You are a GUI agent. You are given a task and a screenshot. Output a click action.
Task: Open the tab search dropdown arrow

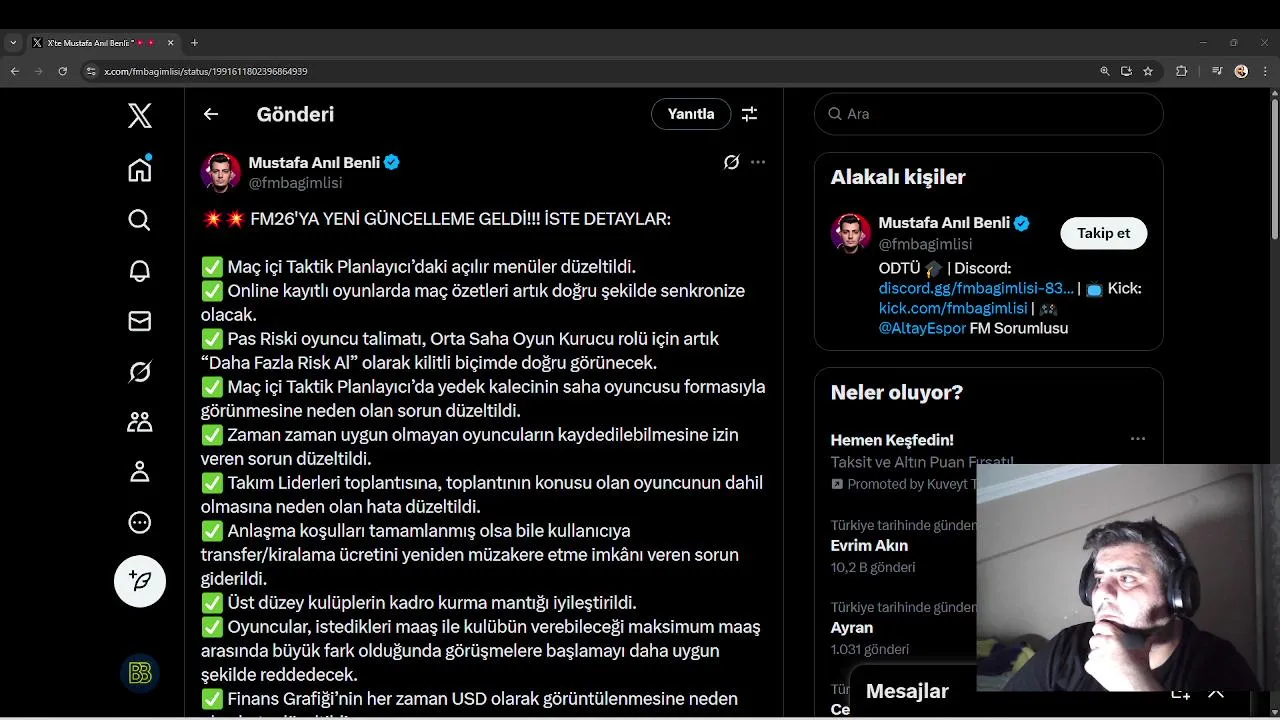13,43
